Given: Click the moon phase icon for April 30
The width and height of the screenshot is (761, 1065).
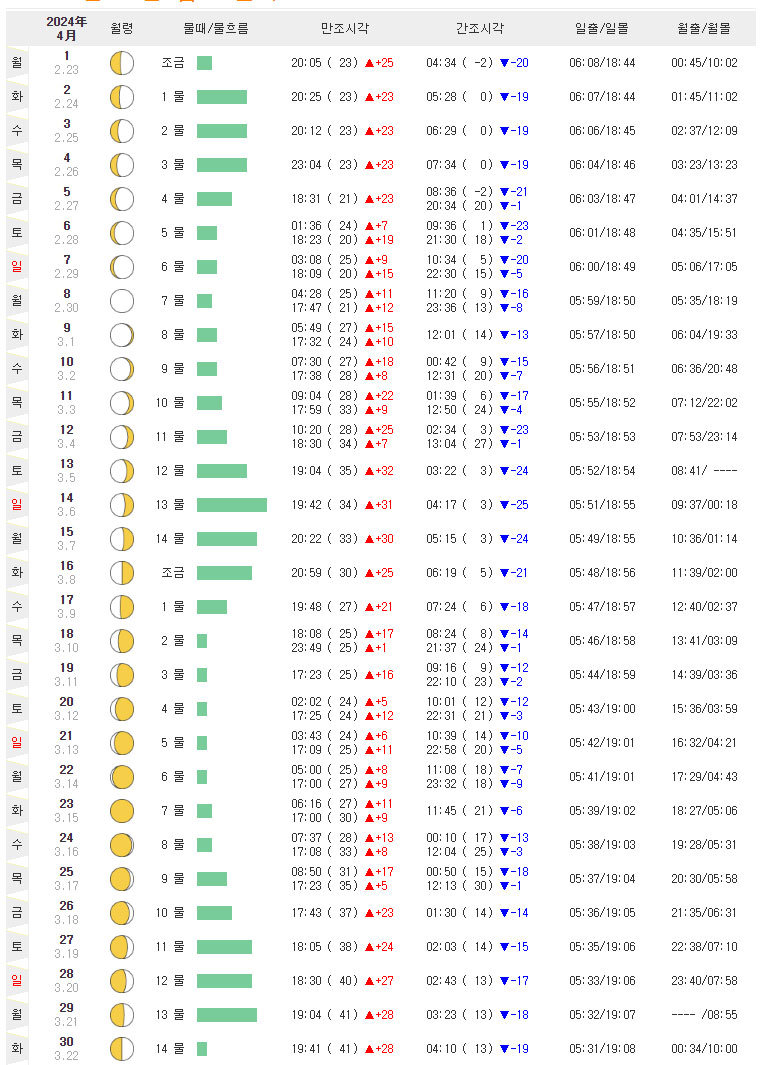Looking at the screenshot, I should click(121, 1049).
